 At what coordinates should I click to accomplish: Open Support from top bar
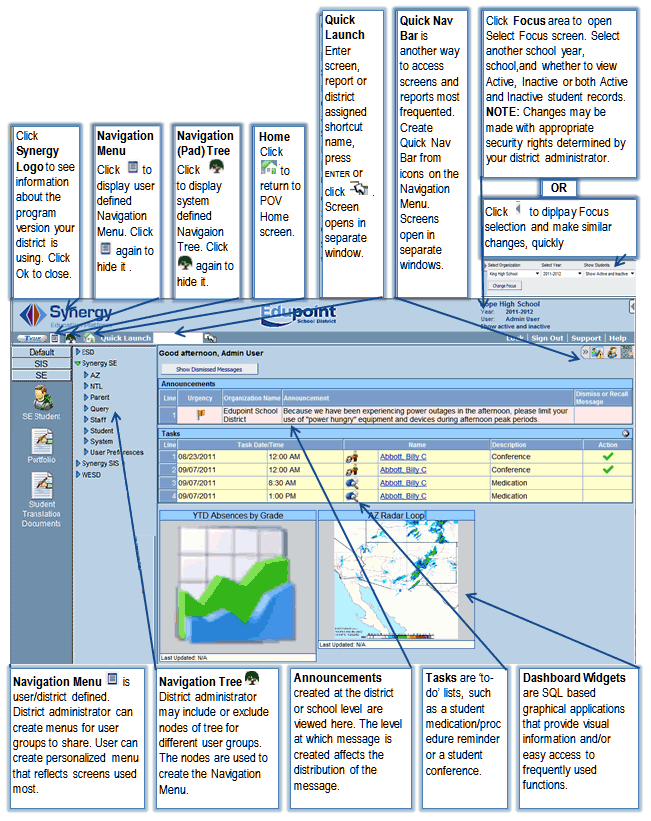(x=586, y=338)
